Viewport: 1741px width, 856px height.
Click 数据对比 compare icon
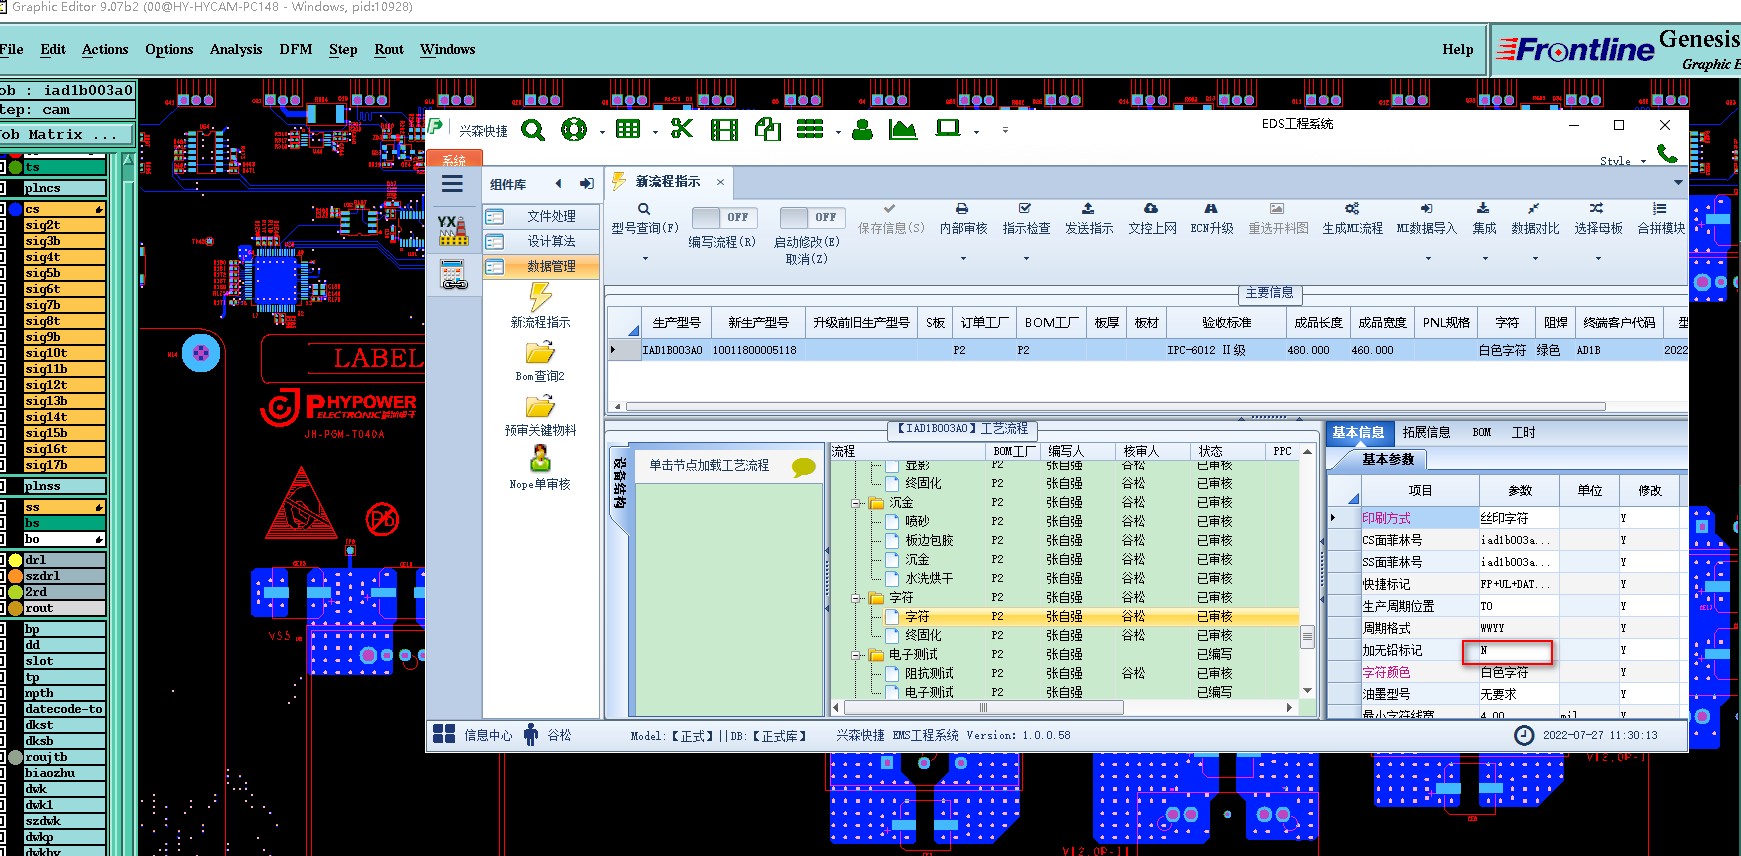click(1533, 209)
